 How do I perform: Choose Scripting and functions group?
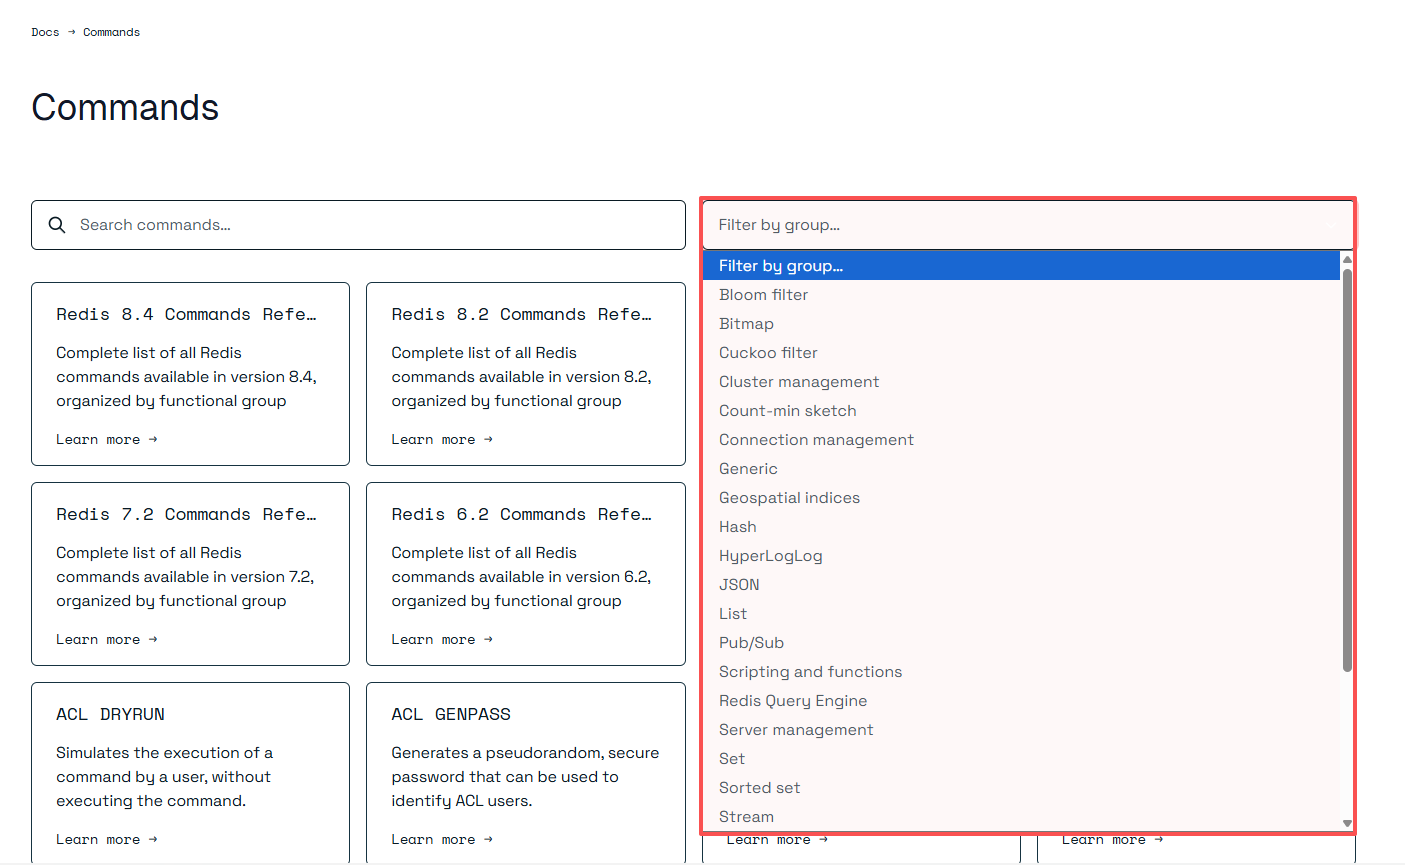point(1021,672)
